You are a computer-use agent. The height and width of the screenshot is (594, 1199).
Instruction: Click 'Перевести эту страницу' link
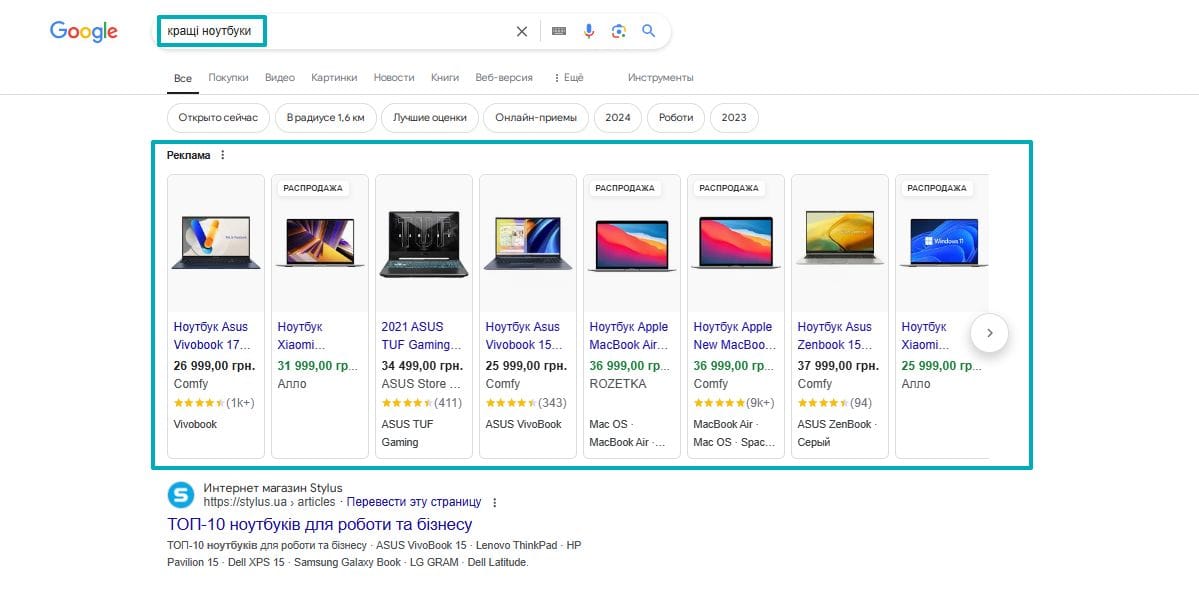click(x=414, y=502)
